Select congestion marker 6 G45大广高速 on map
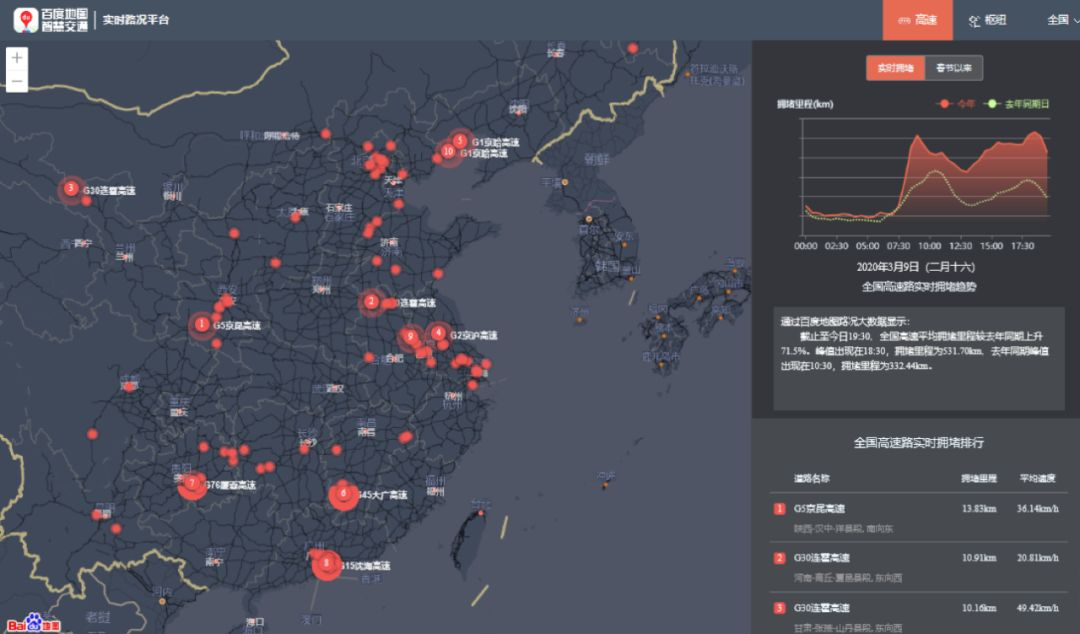This screenshot has height=634, width=1080. 343,494
